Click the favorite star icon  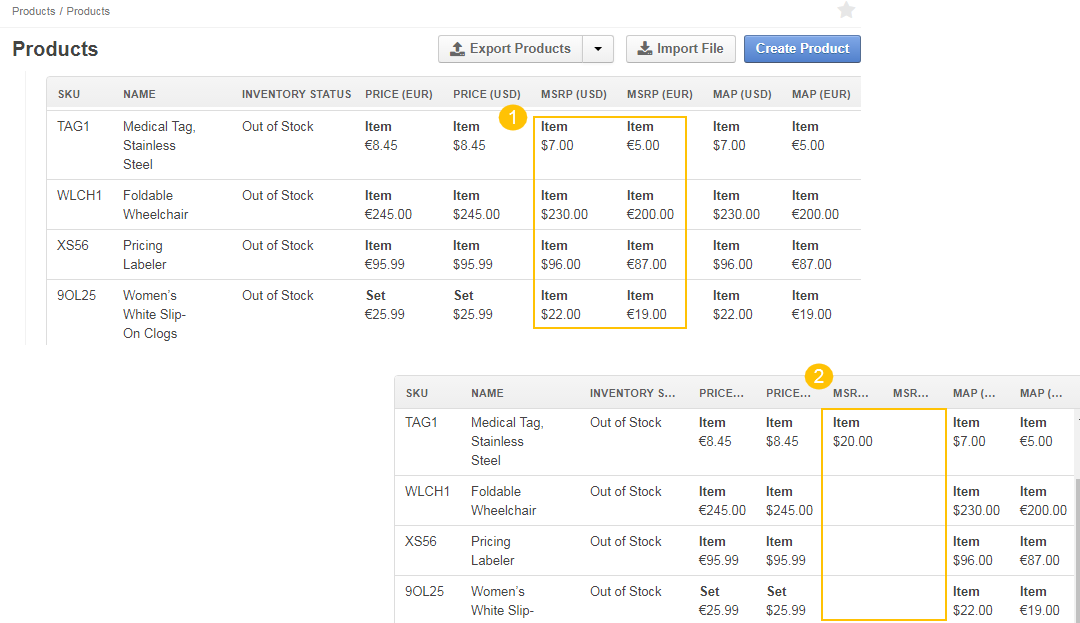click(846, 11)
